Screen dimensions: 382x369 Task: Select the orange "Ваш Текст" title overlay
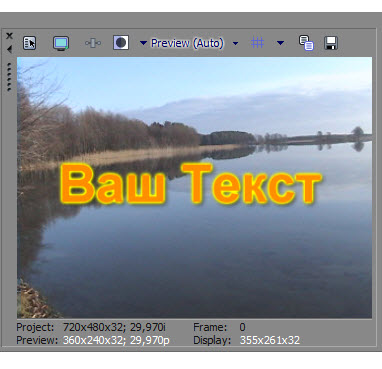click(x=191, y=184)
